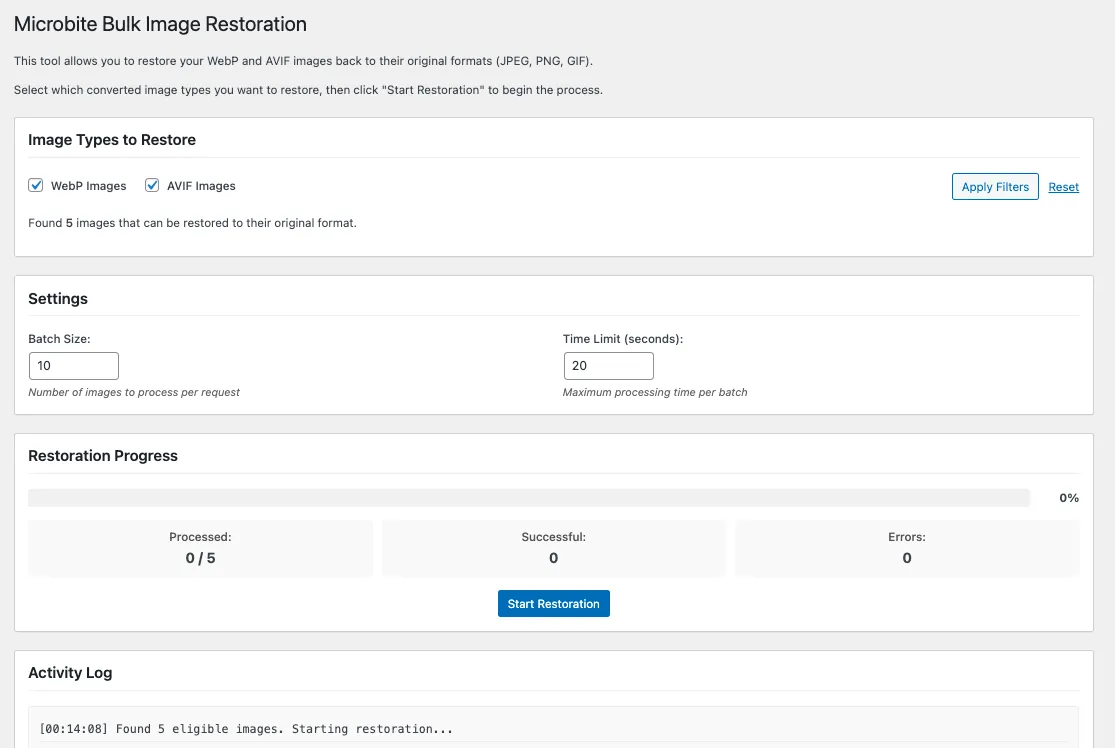Click the Time Limit (seconds) label
This screenshot has height=748, width=1115.
point(623,339)
